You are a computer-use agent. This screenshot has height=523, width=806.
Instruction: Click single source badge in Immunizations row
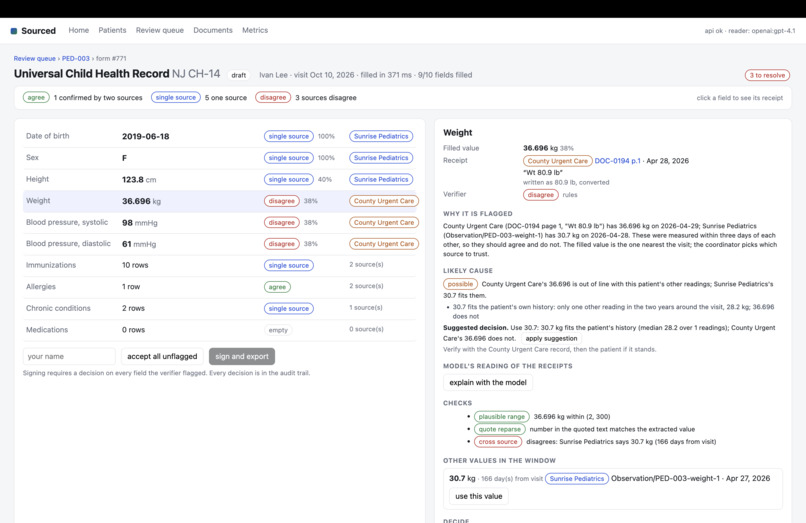click(288, 265)
